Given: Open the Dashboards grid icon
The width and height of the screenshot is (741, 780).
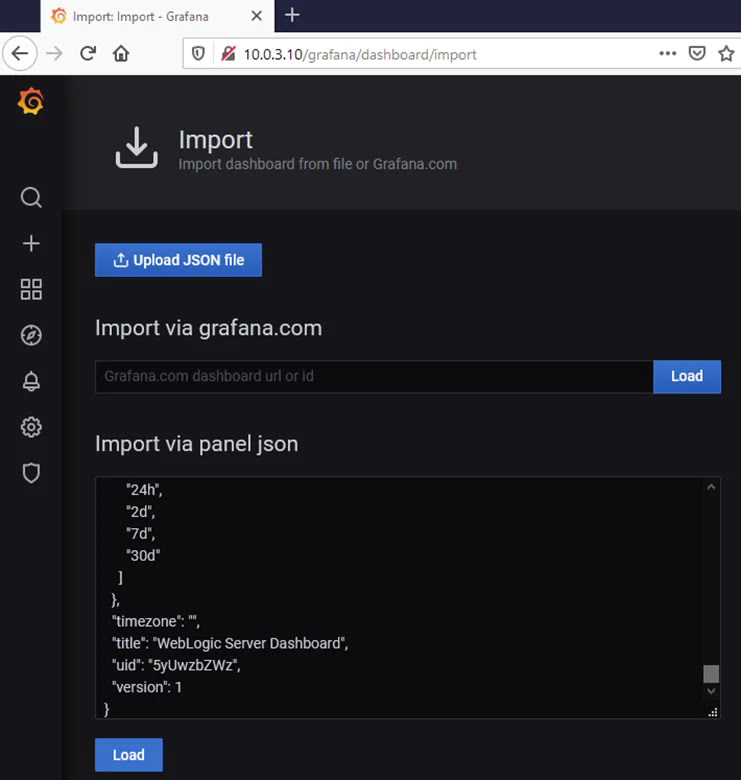Looking at the screenshot, I should [x=31, y=289].
